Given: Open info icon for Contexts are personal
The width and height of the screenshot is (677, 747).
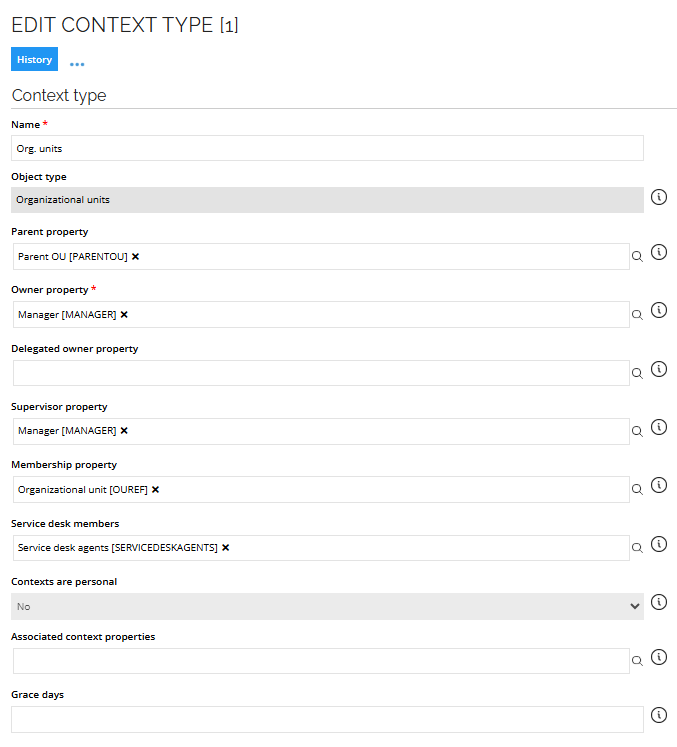Looking at the screenshot, I should (658, 602).
